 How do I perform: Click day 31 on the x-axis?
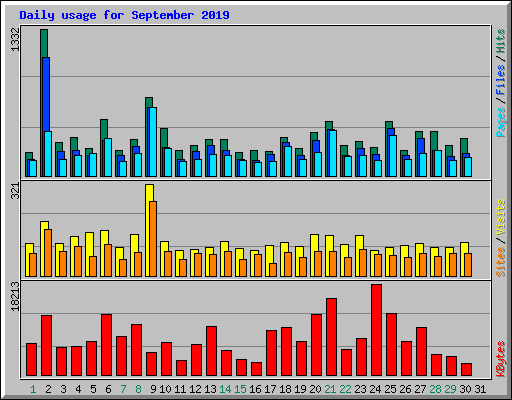click(480, 389)
